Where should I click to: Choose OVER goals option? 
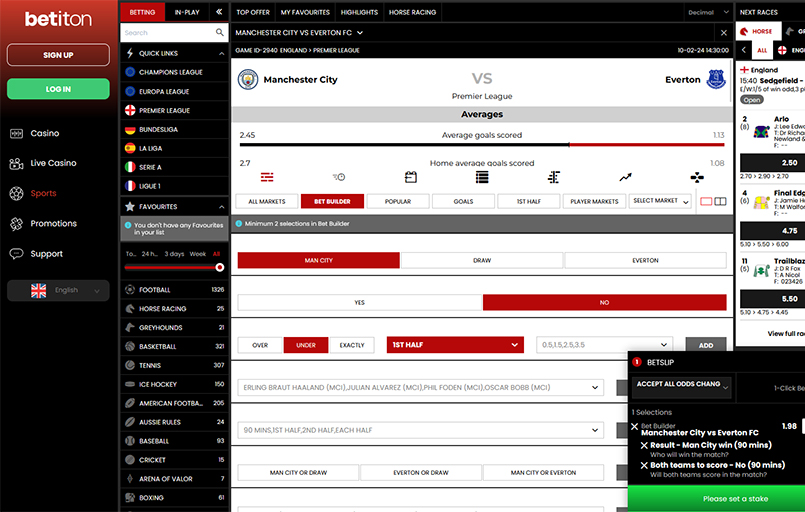pyautogui.click(x=260, y=345)
